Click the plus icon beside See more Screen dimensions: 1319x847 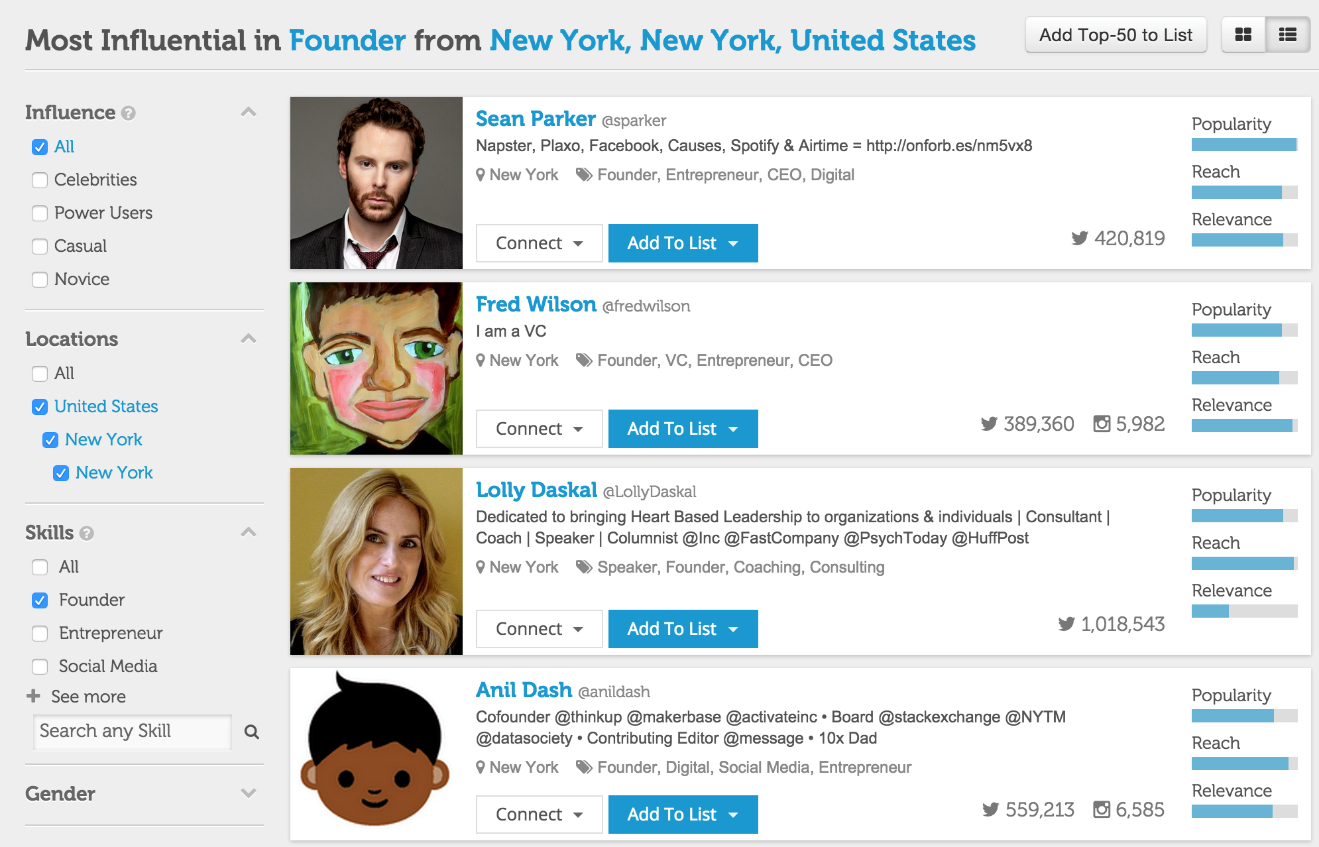click(x=33, y=696)
